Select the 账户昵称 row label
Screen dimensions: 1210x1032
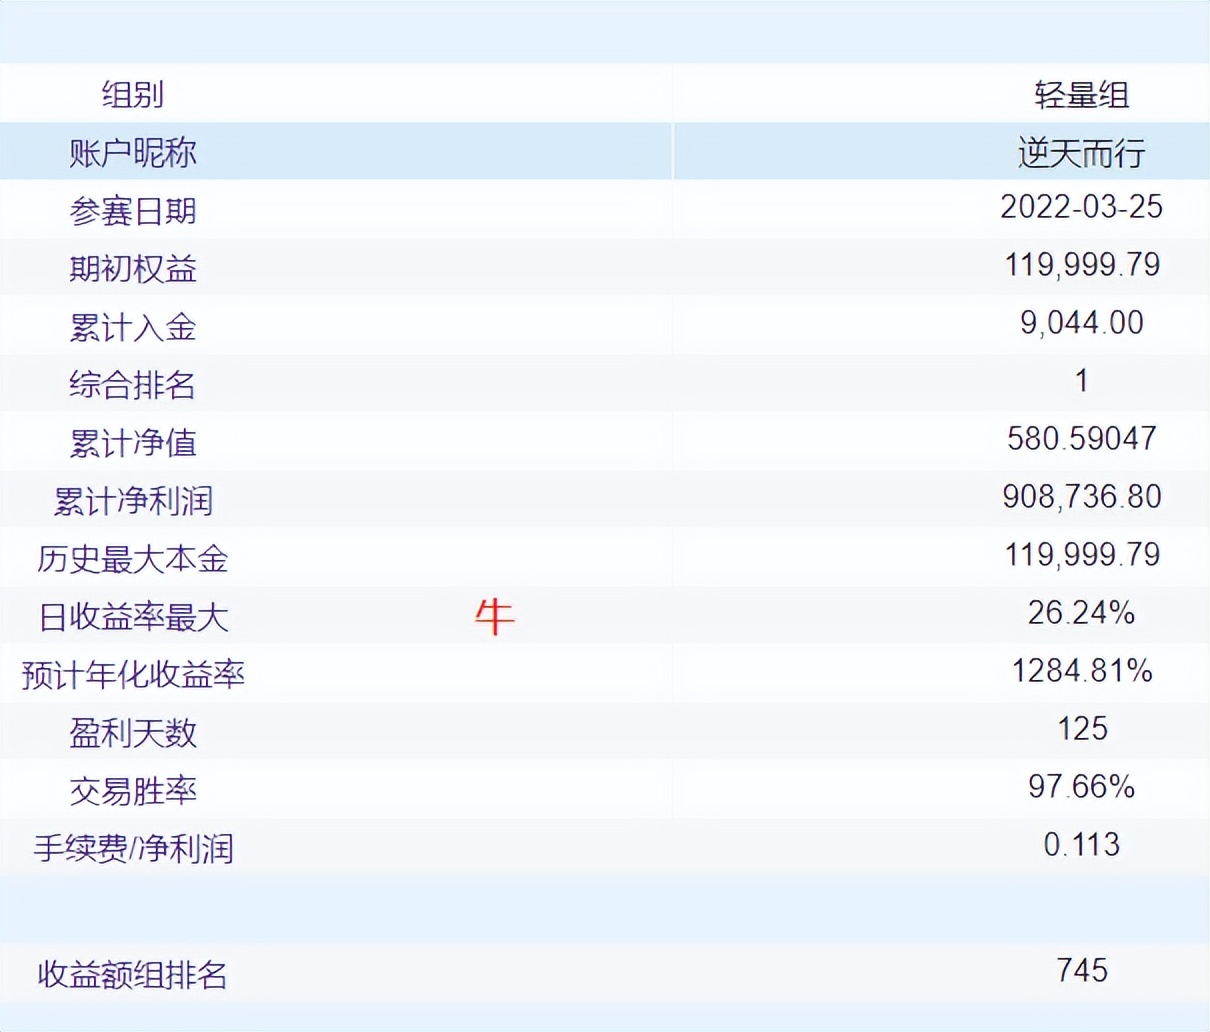133,153
